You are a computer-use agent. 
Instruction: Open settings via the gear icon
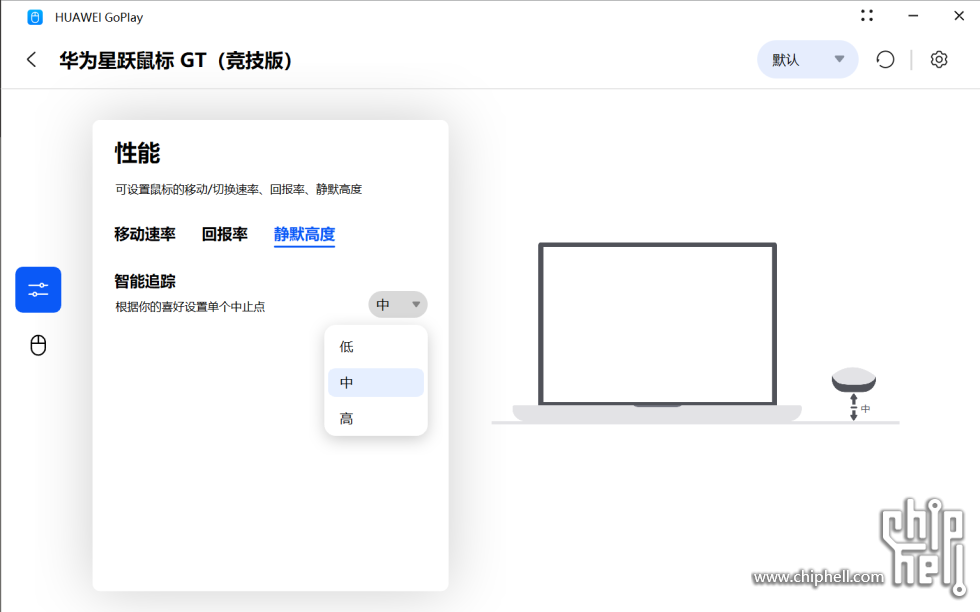939,60
